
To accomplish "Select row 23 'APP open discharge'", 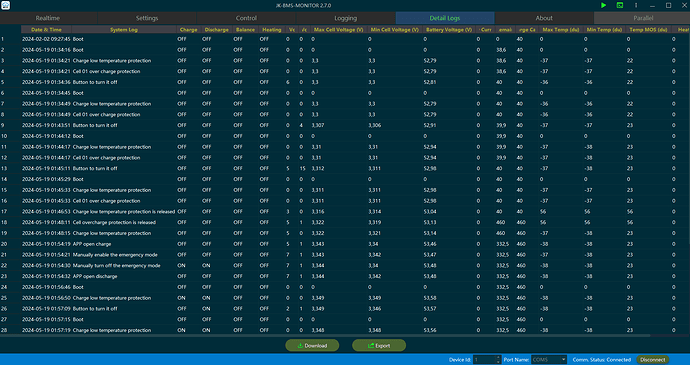I will click(x=345, y=277).
